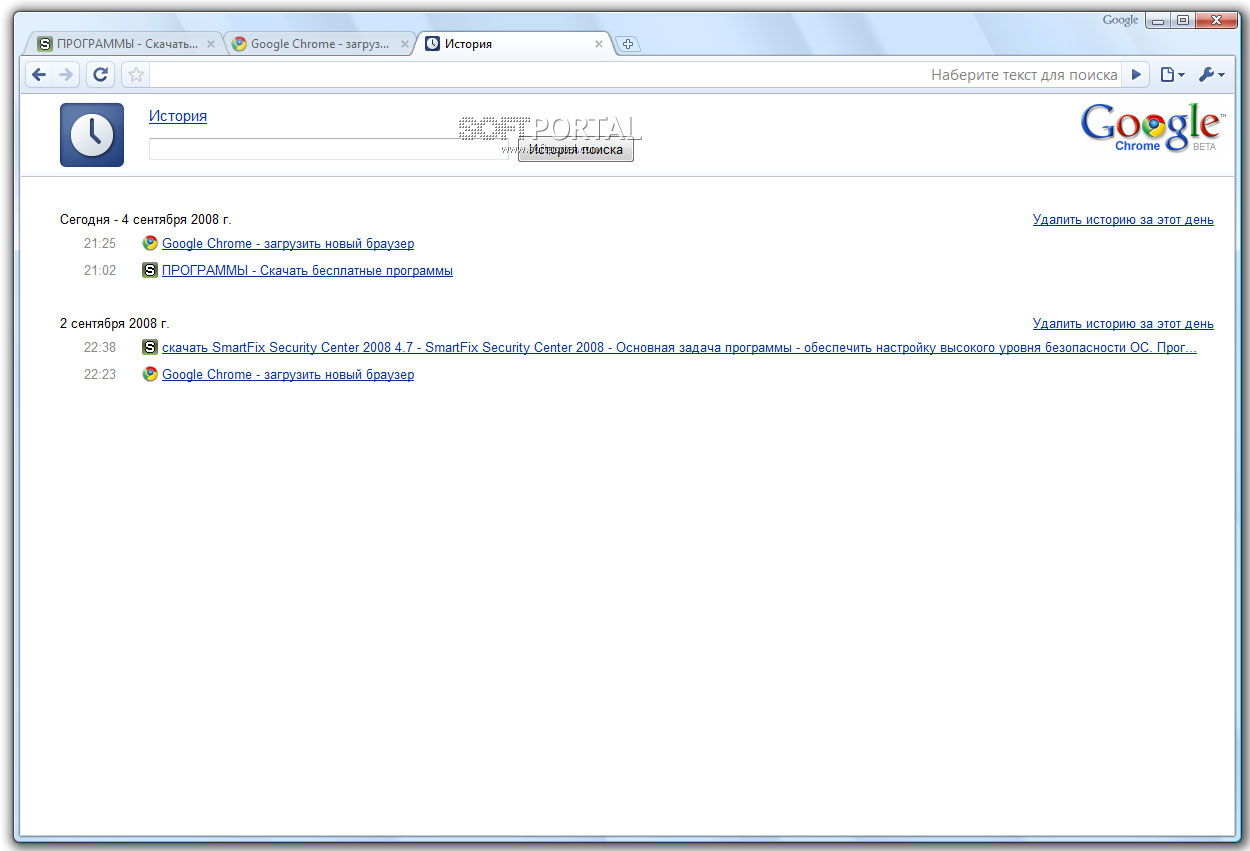Open the 21:25 Google Chrome history link
This screenshot has width=1250, height=851.
[x=288, y=244]
